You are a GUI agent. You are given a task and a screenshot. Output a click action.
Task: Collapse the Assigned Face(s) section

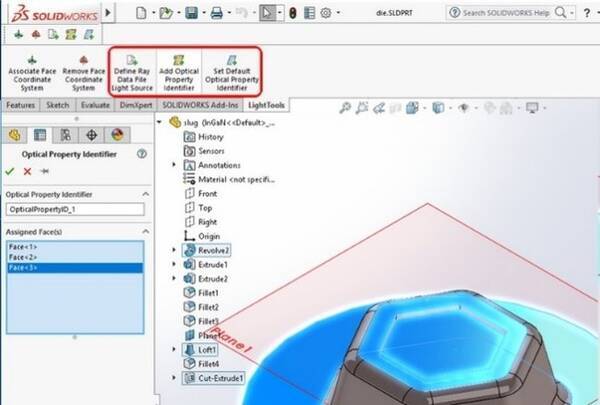(144, 231)
